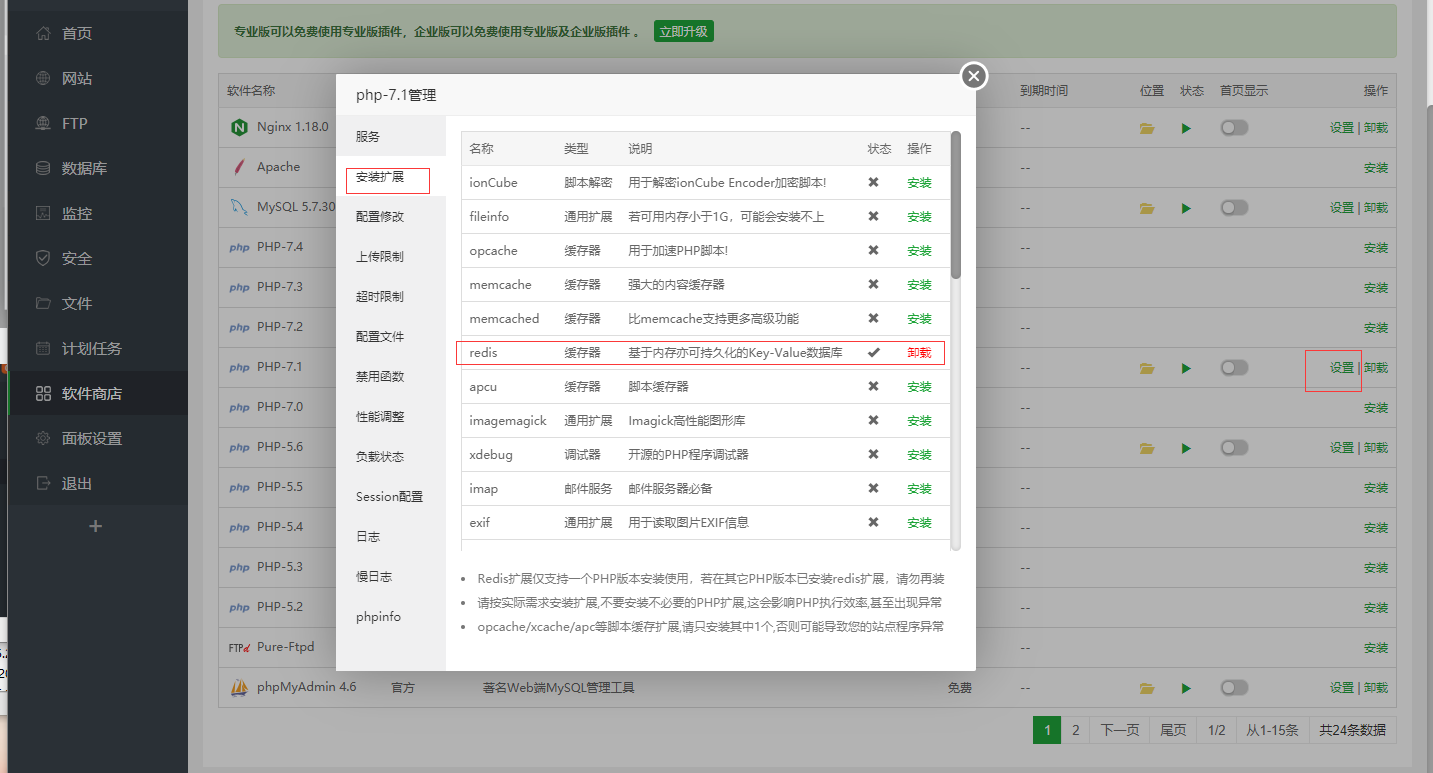Install the opcache extension
Viewport: 1433px width, 773px height.
click(x=919, y=251)
